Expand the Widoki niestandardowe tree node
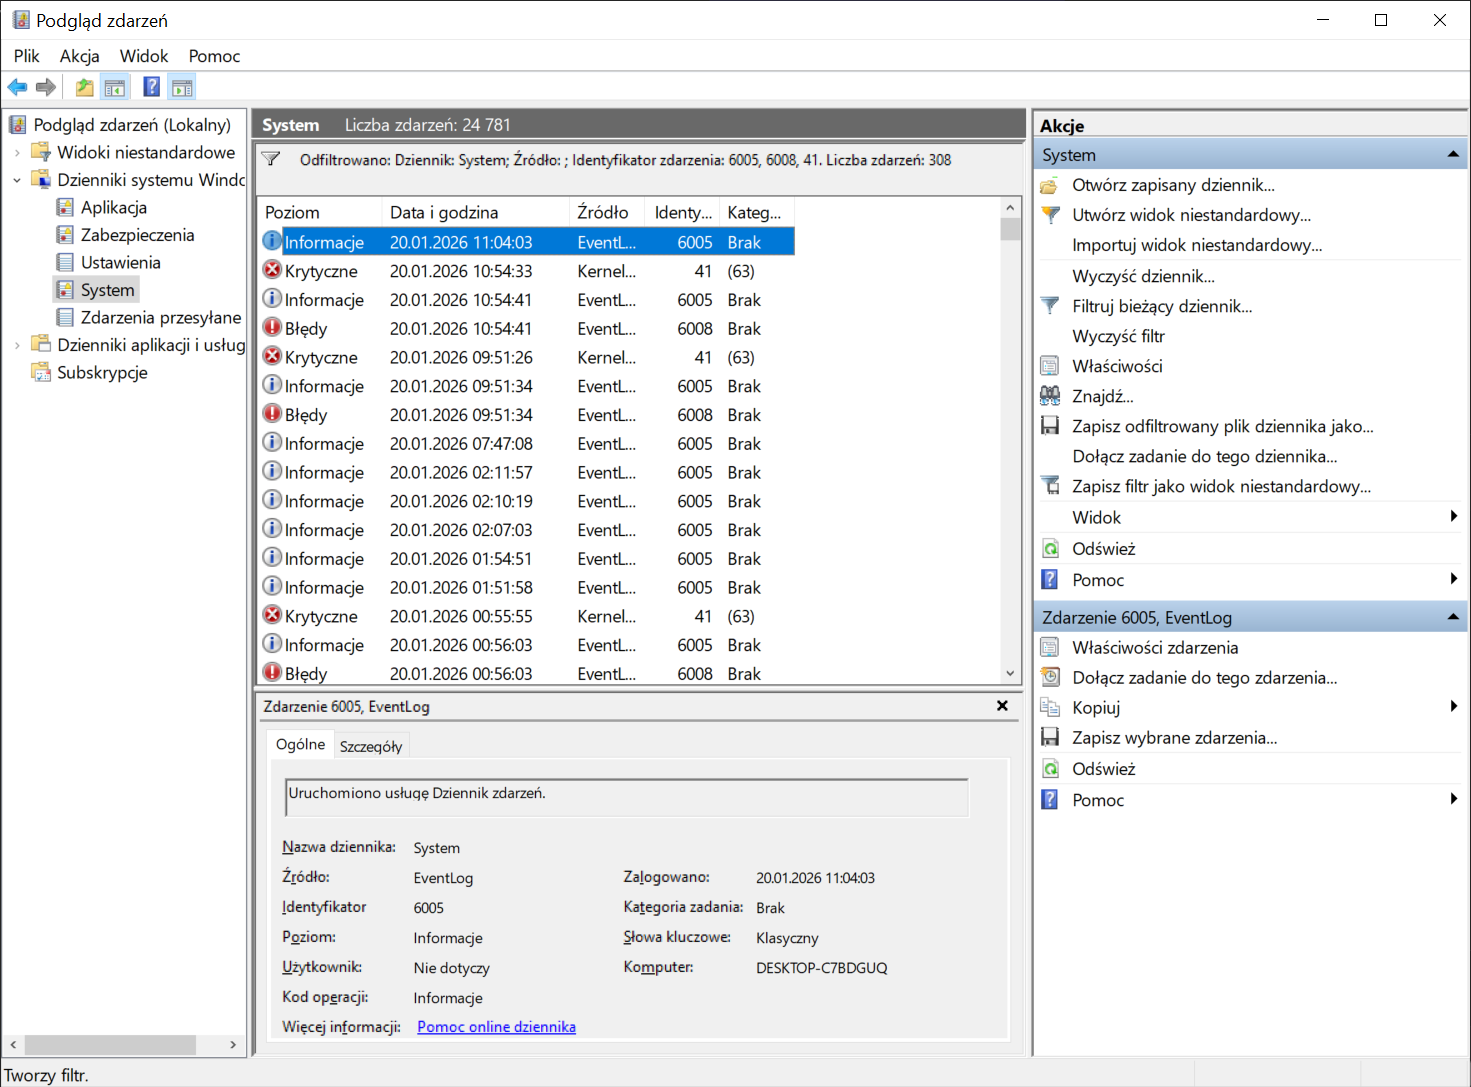This screenshot has width=1471, height=1087. click(x=17, y=153)
